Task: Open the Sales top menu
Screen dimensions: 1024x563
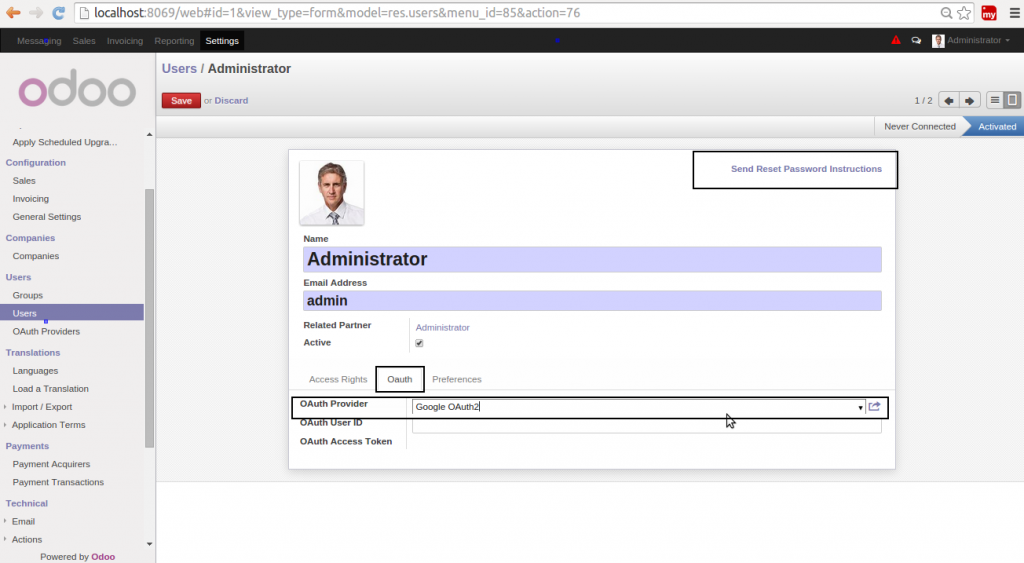Action: point(84,40)
